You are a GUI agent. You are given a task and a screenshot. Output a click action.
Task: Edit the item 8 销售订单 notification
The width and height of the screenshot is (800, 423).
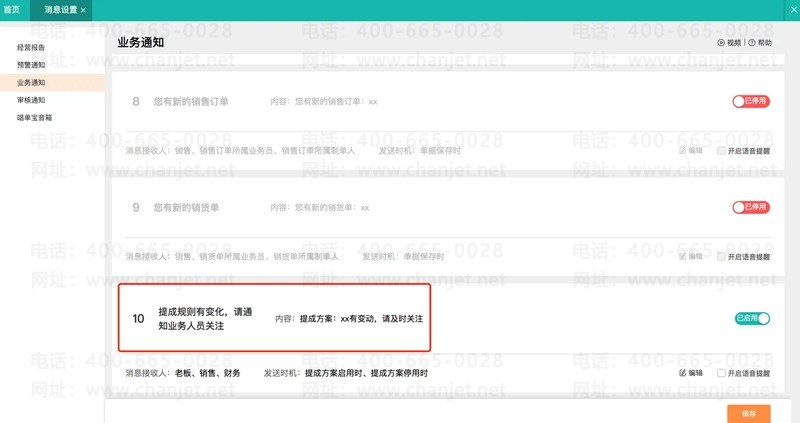(x=691, y=151)
